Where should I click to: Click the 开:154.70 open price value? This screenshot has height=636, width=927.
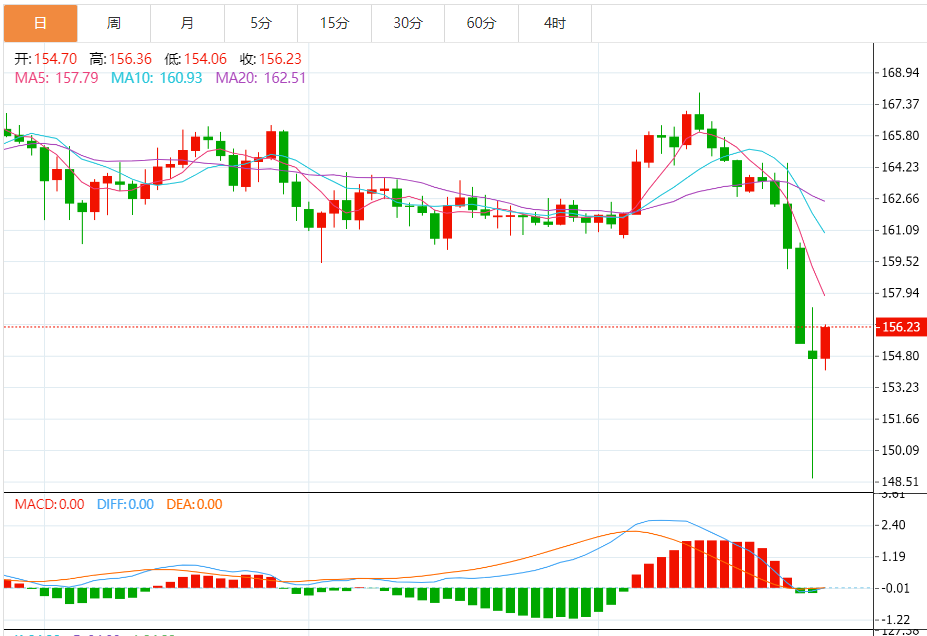pyautogui.click(x=46, y=59)
